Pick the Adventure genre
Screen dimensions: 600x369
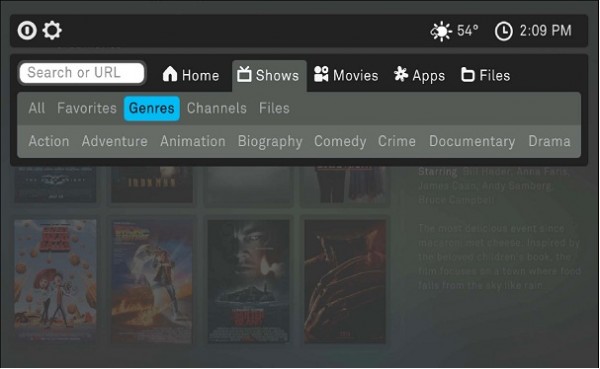click(x=114, y=141)
